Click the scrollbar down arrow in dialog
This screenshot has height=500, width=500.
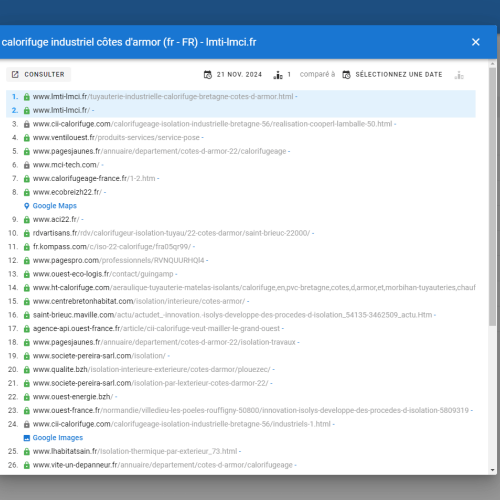[x=493, y=470]
